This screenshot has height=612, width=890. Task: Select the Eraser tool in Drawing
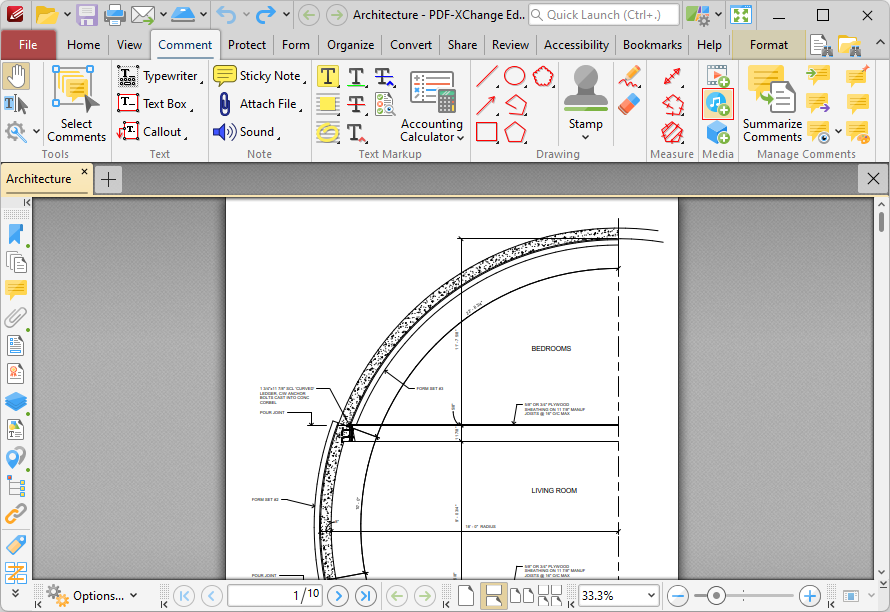pos(629,104)
